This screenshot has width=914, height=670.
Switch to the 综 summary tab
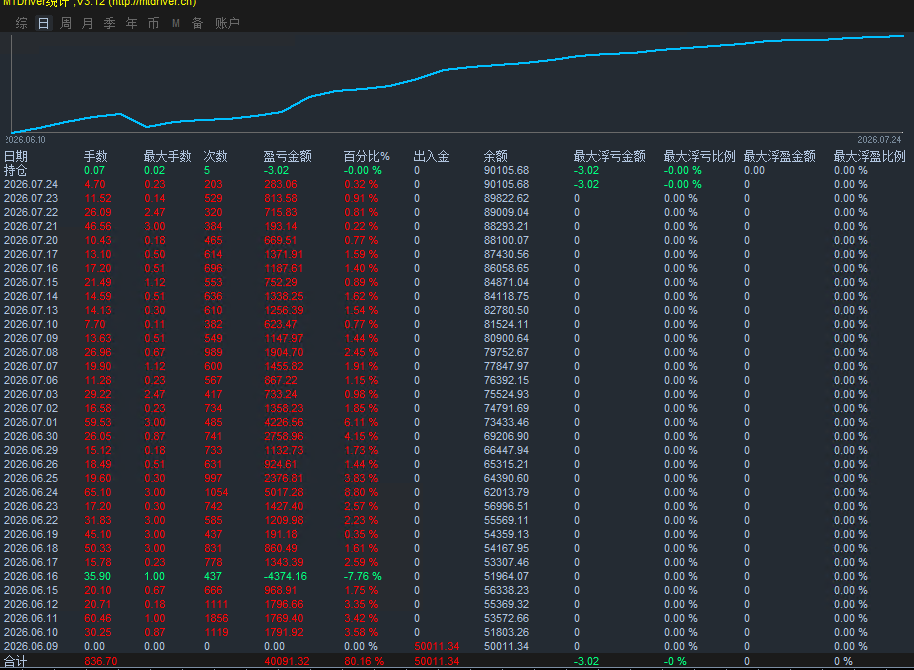coord(22,23)
